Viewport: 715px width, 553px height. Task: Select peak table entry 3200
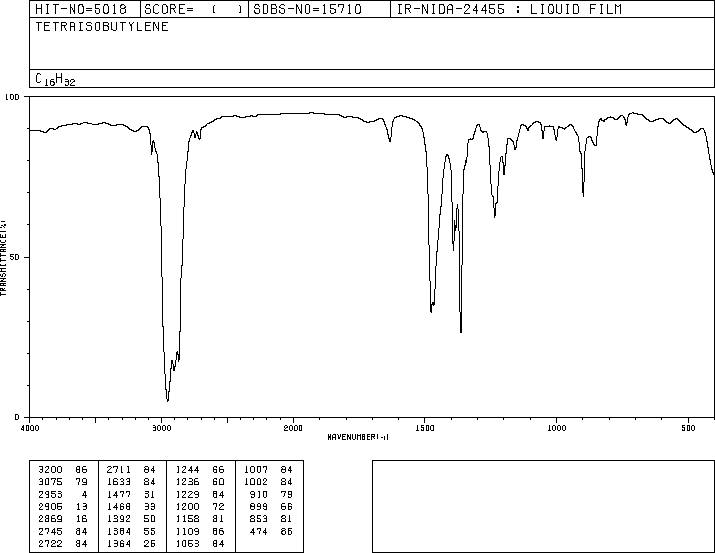[x=50, y=470]
